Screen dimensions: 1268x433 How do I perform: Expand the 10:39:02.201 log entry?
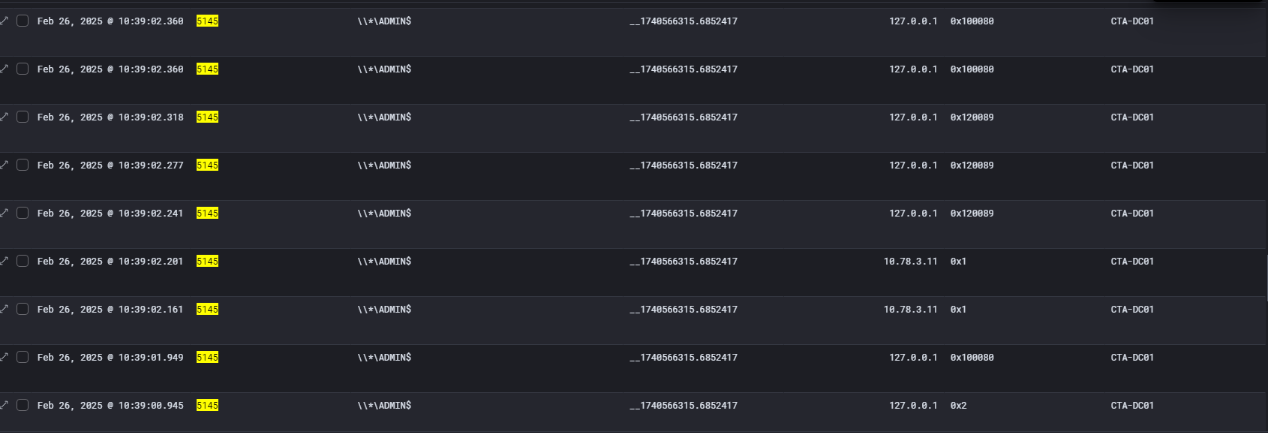tap(3, 261)
